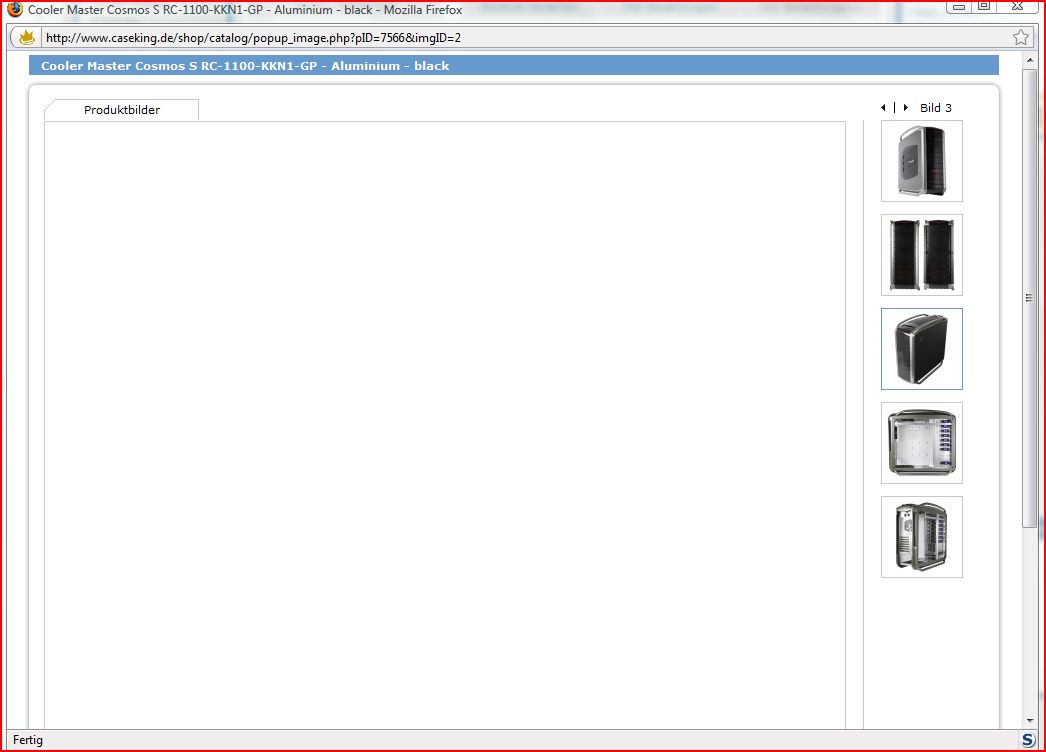
Task: Maximize the Firefox popup window
Action: (x=984, y=7)
